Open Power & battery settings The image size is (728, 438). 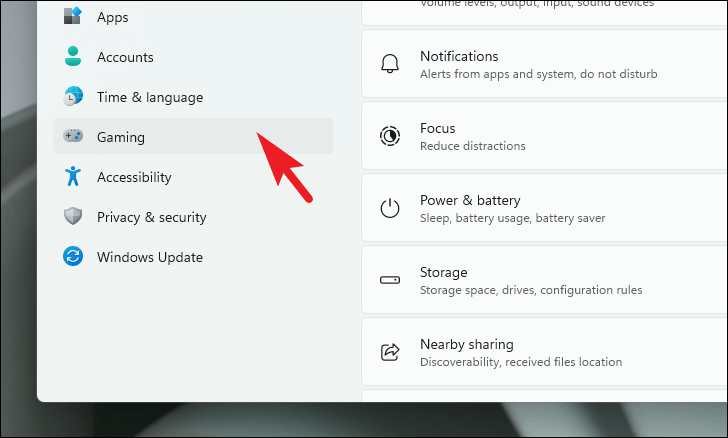coord(540,208)
